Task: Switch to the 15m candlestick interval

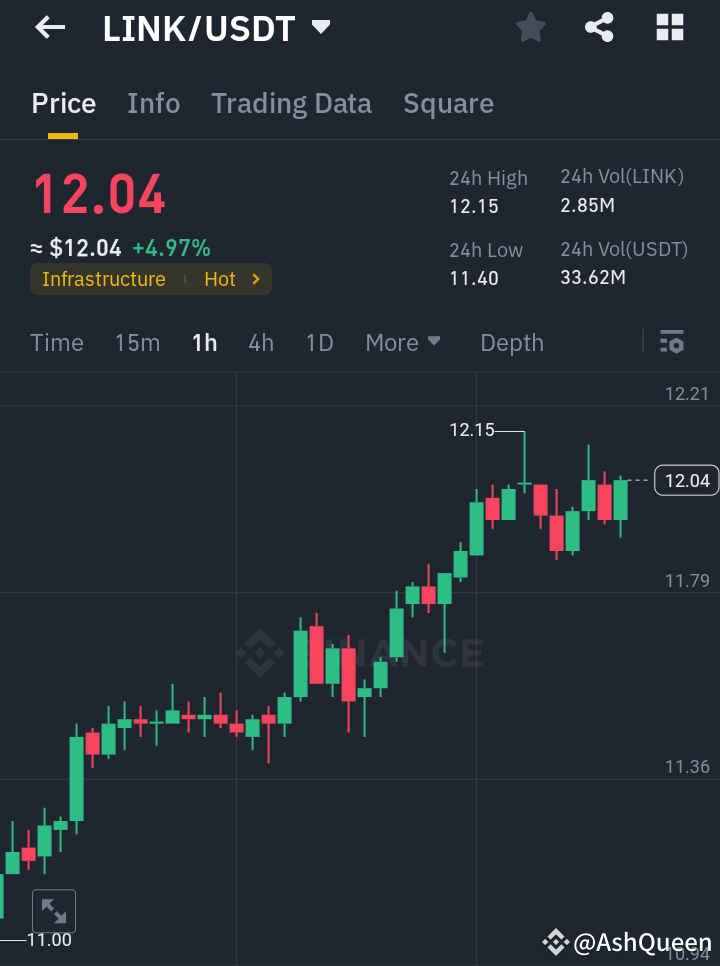Action: pos(137,342)
